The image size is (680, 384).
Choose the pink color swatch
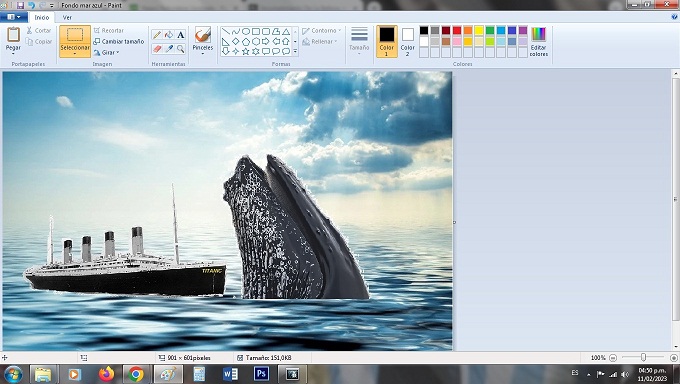(x=457, y=41)
